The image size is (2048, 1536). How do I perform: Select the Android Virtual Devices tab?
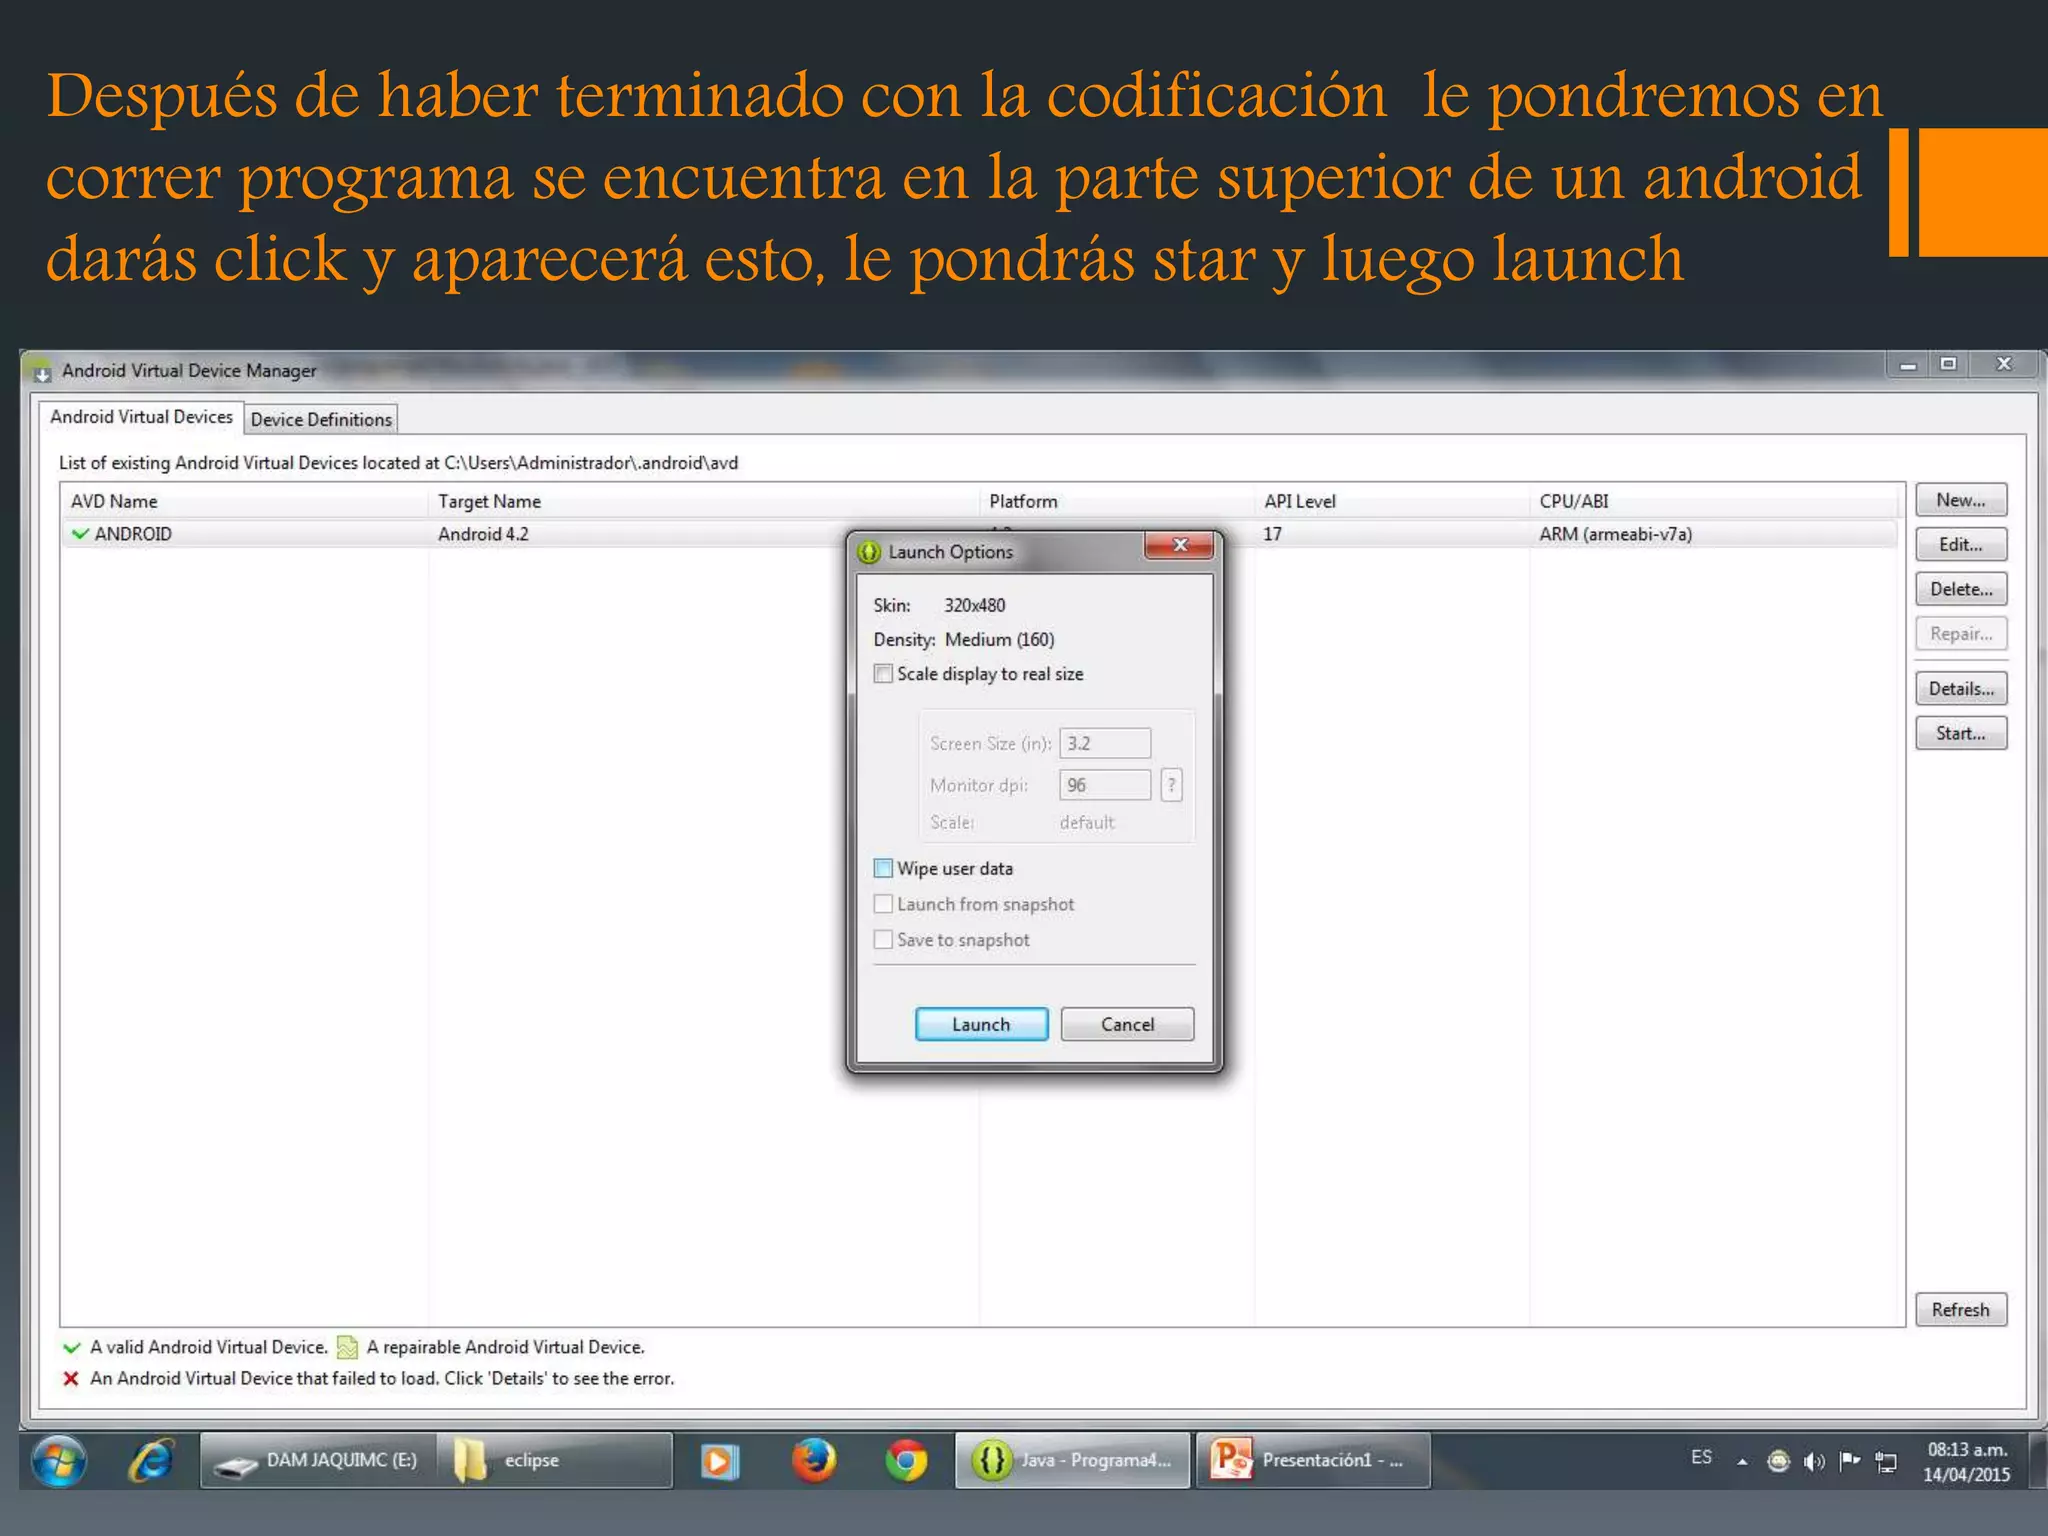[x=141, y=417]
